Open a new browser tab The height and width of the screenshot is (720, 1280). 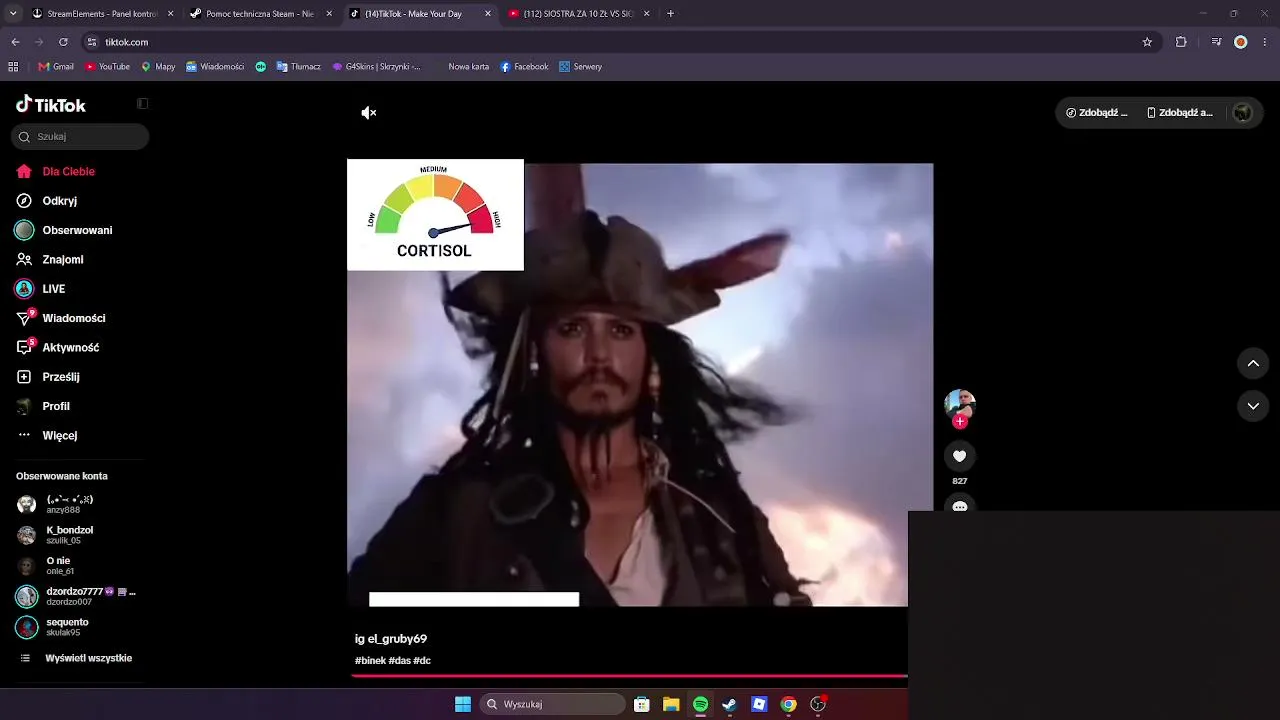[670, 14]
